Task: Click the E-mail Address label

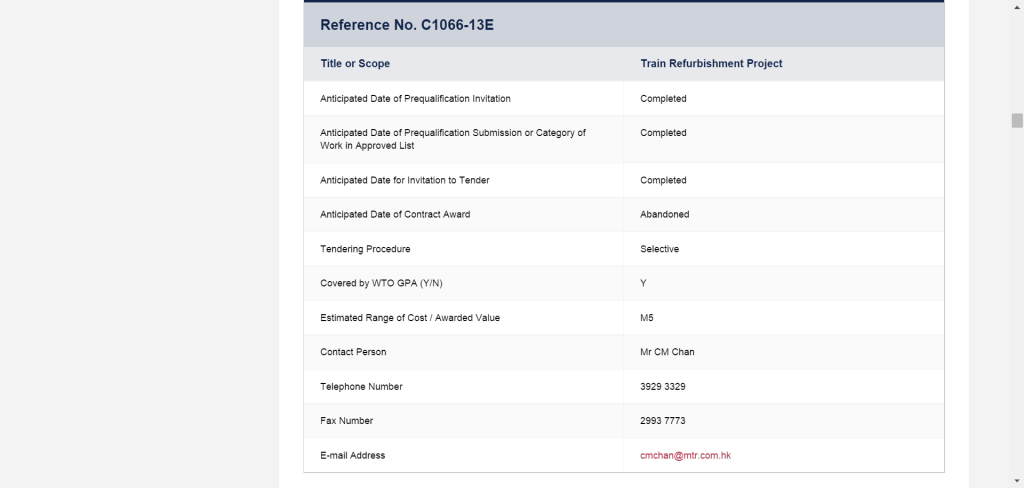Action: [352, 455]
